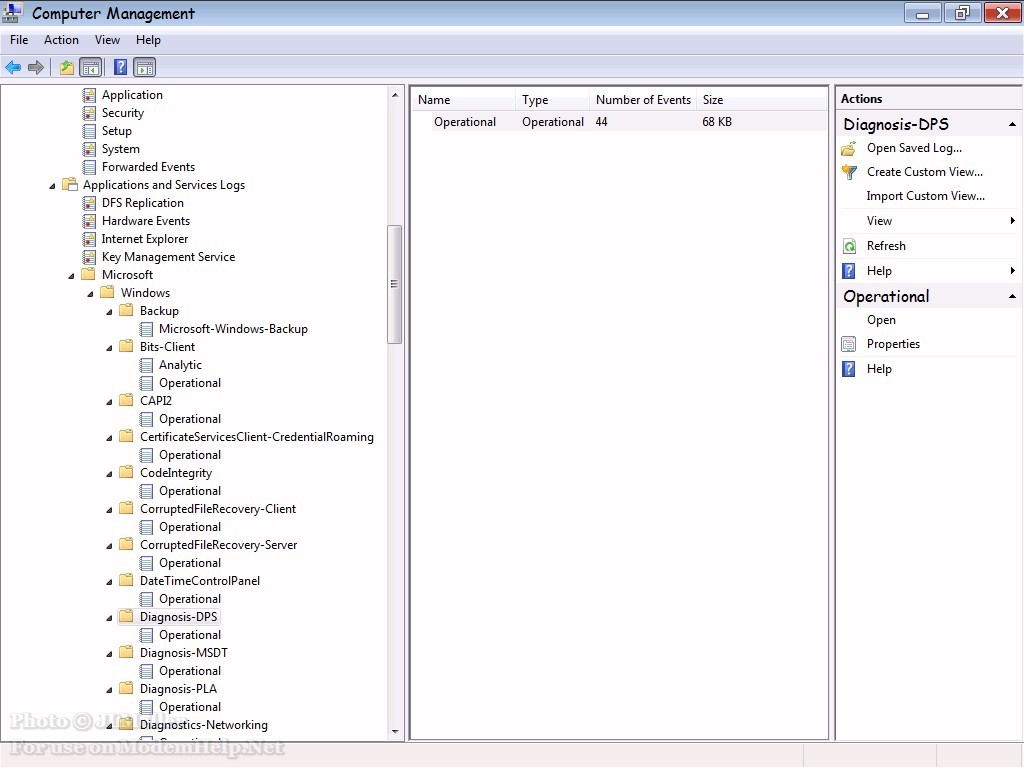
Task: Collapse the Microsoft tree node
Action: click(x=71, y=276)
